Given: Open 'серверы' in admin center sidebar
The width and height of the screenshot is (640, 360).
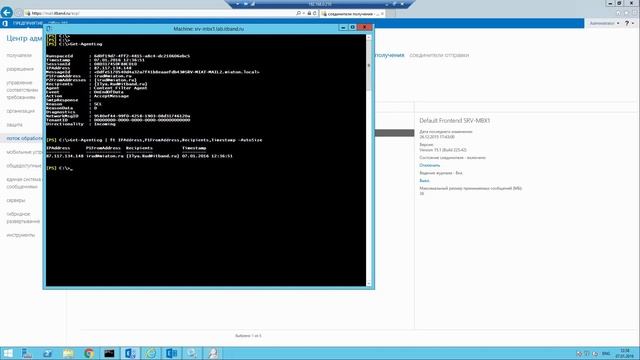Looking at the screenshot, I should (16, 200).
